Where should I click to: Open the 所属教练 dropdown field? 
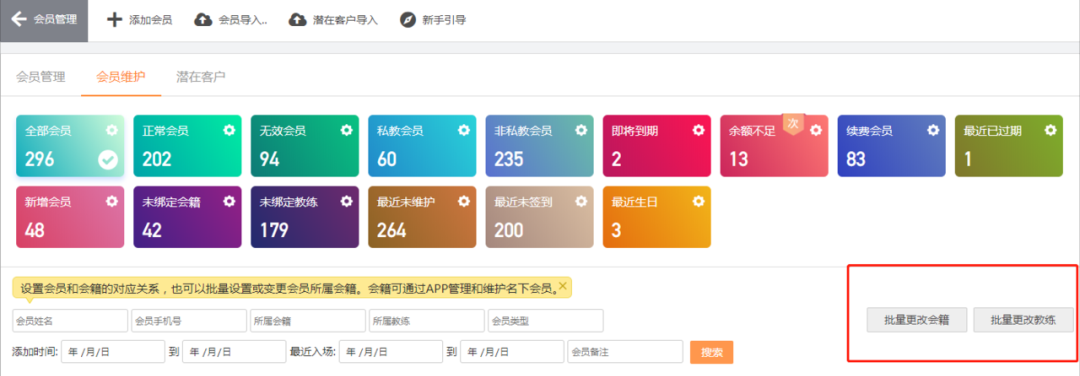click(x=427, y=321)
